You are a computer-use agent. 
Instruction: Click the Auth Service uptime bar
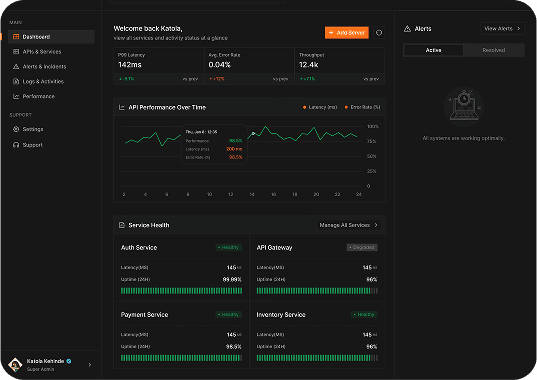[181, 291]
